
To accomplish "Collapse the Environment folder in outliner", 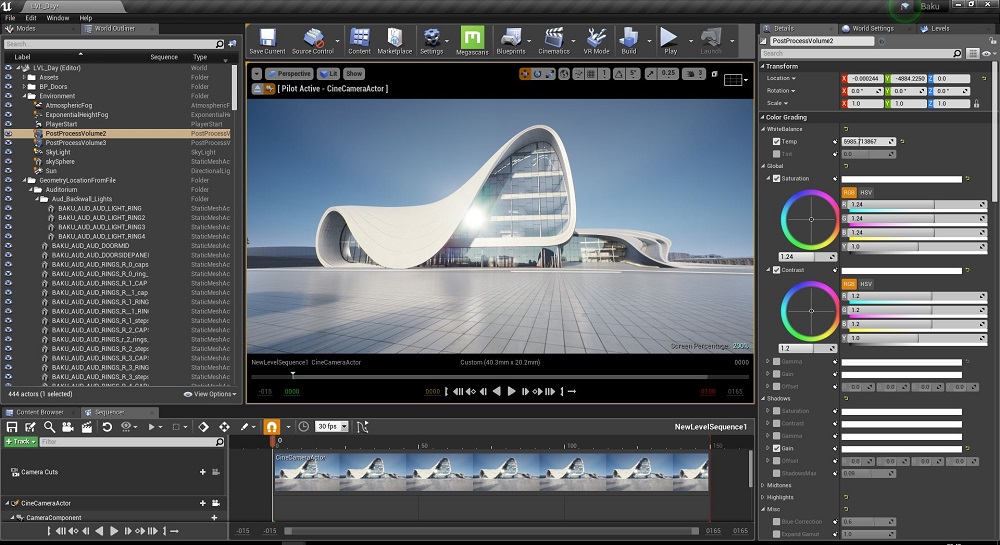I will pos(24,96).
